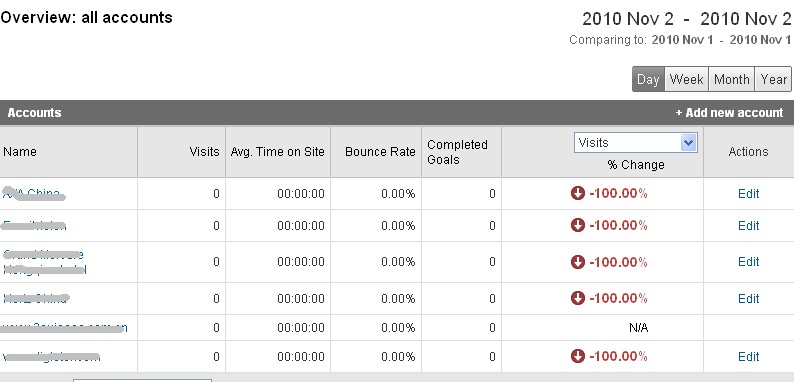Edit the second account row
The image size is (794, 382).
(748, 225)
